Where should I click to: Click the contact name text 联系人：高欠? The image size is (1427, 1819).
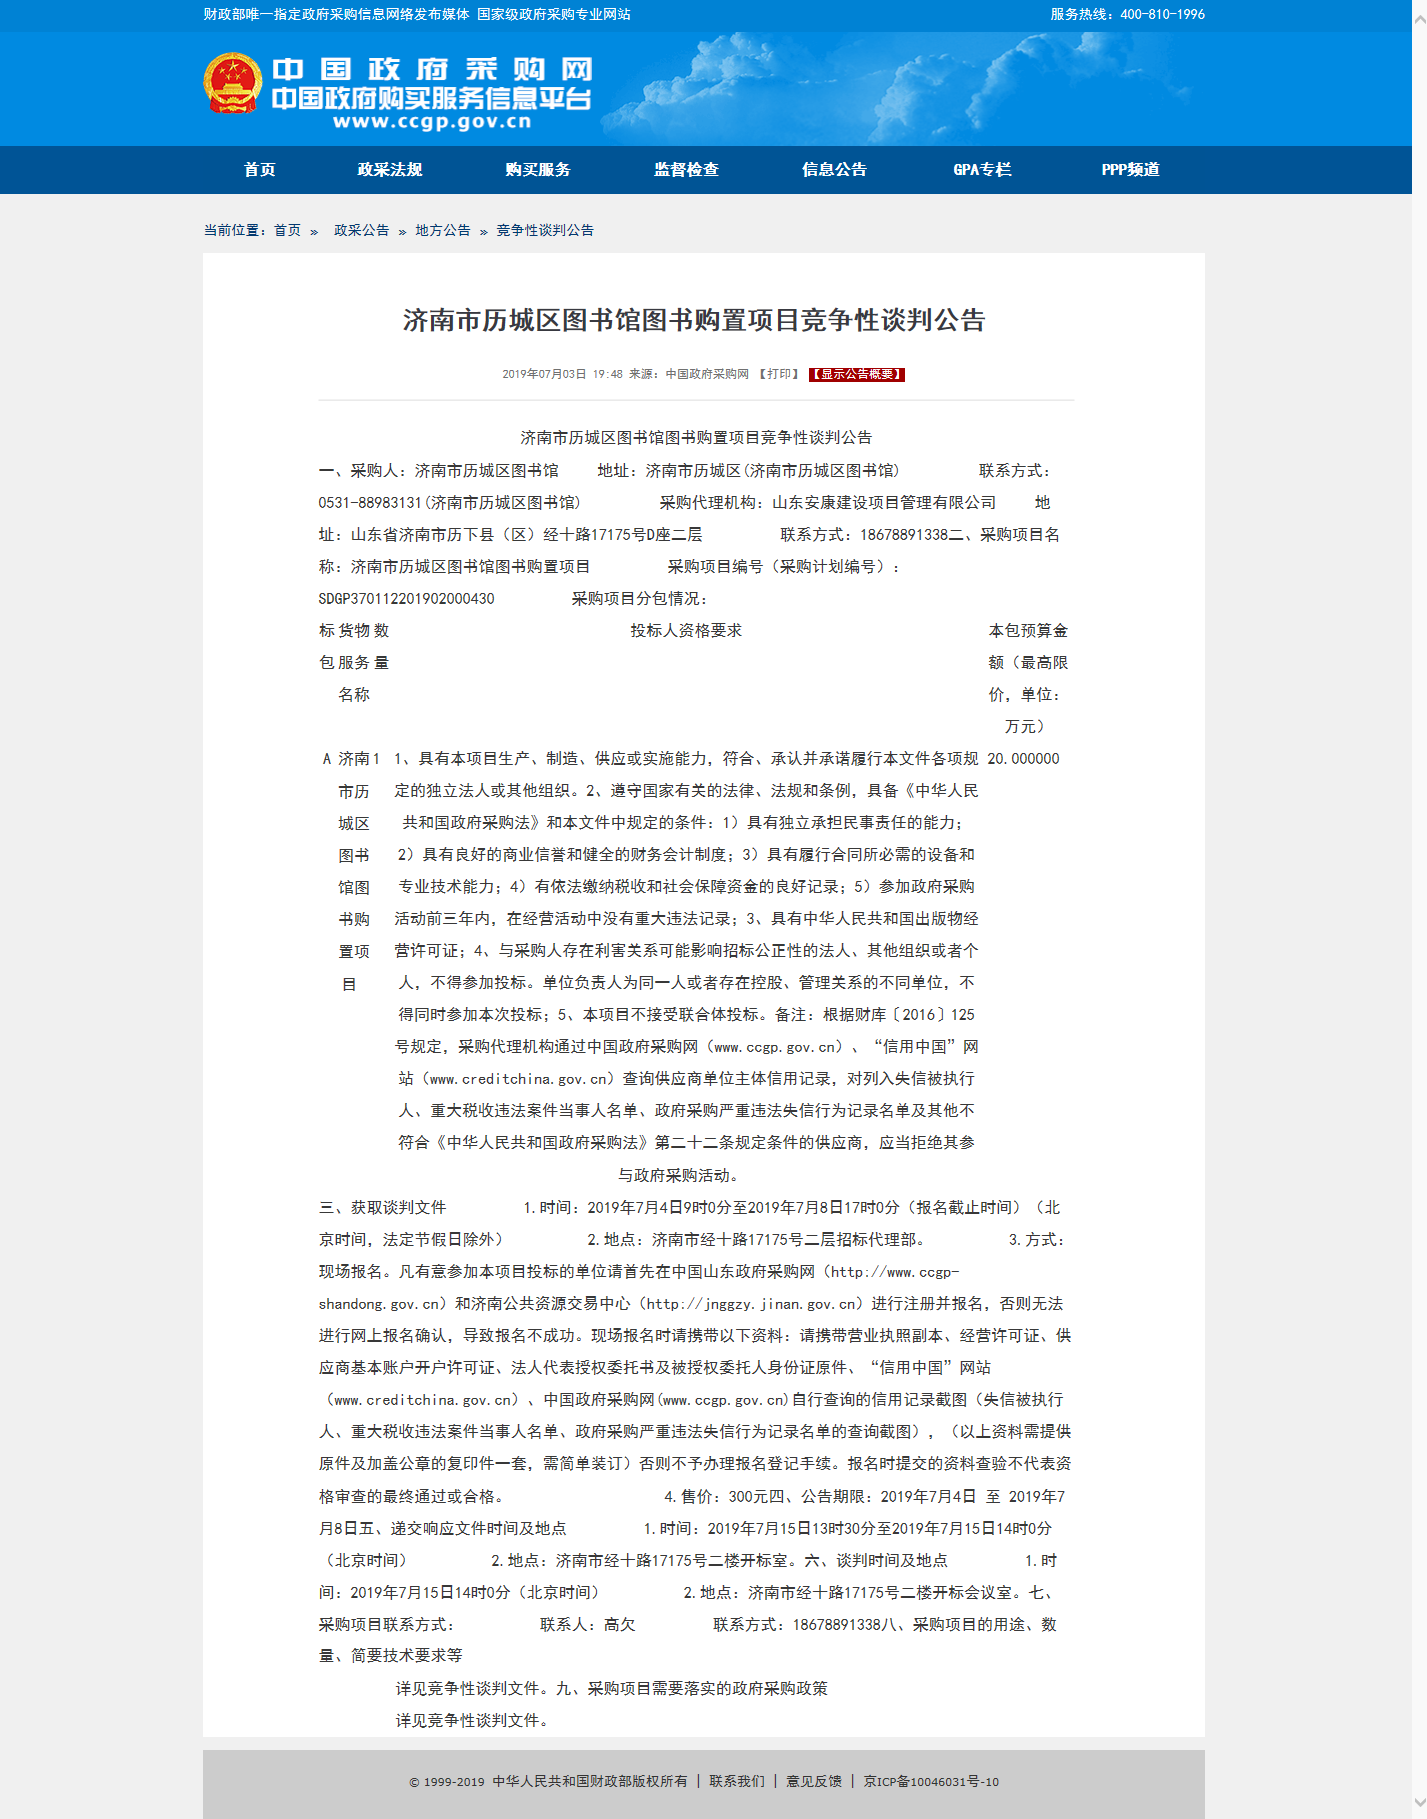[588, 1624]
